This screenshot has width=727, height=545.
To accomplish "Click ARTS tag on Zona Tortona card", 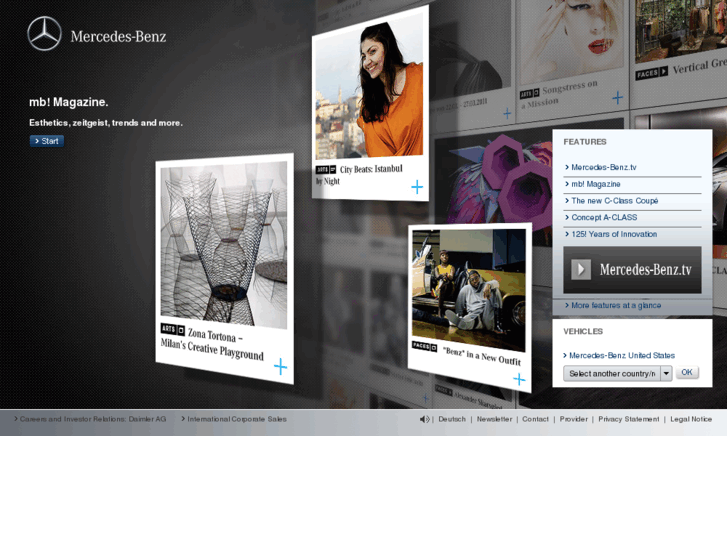I will click(x=173, y=329).
